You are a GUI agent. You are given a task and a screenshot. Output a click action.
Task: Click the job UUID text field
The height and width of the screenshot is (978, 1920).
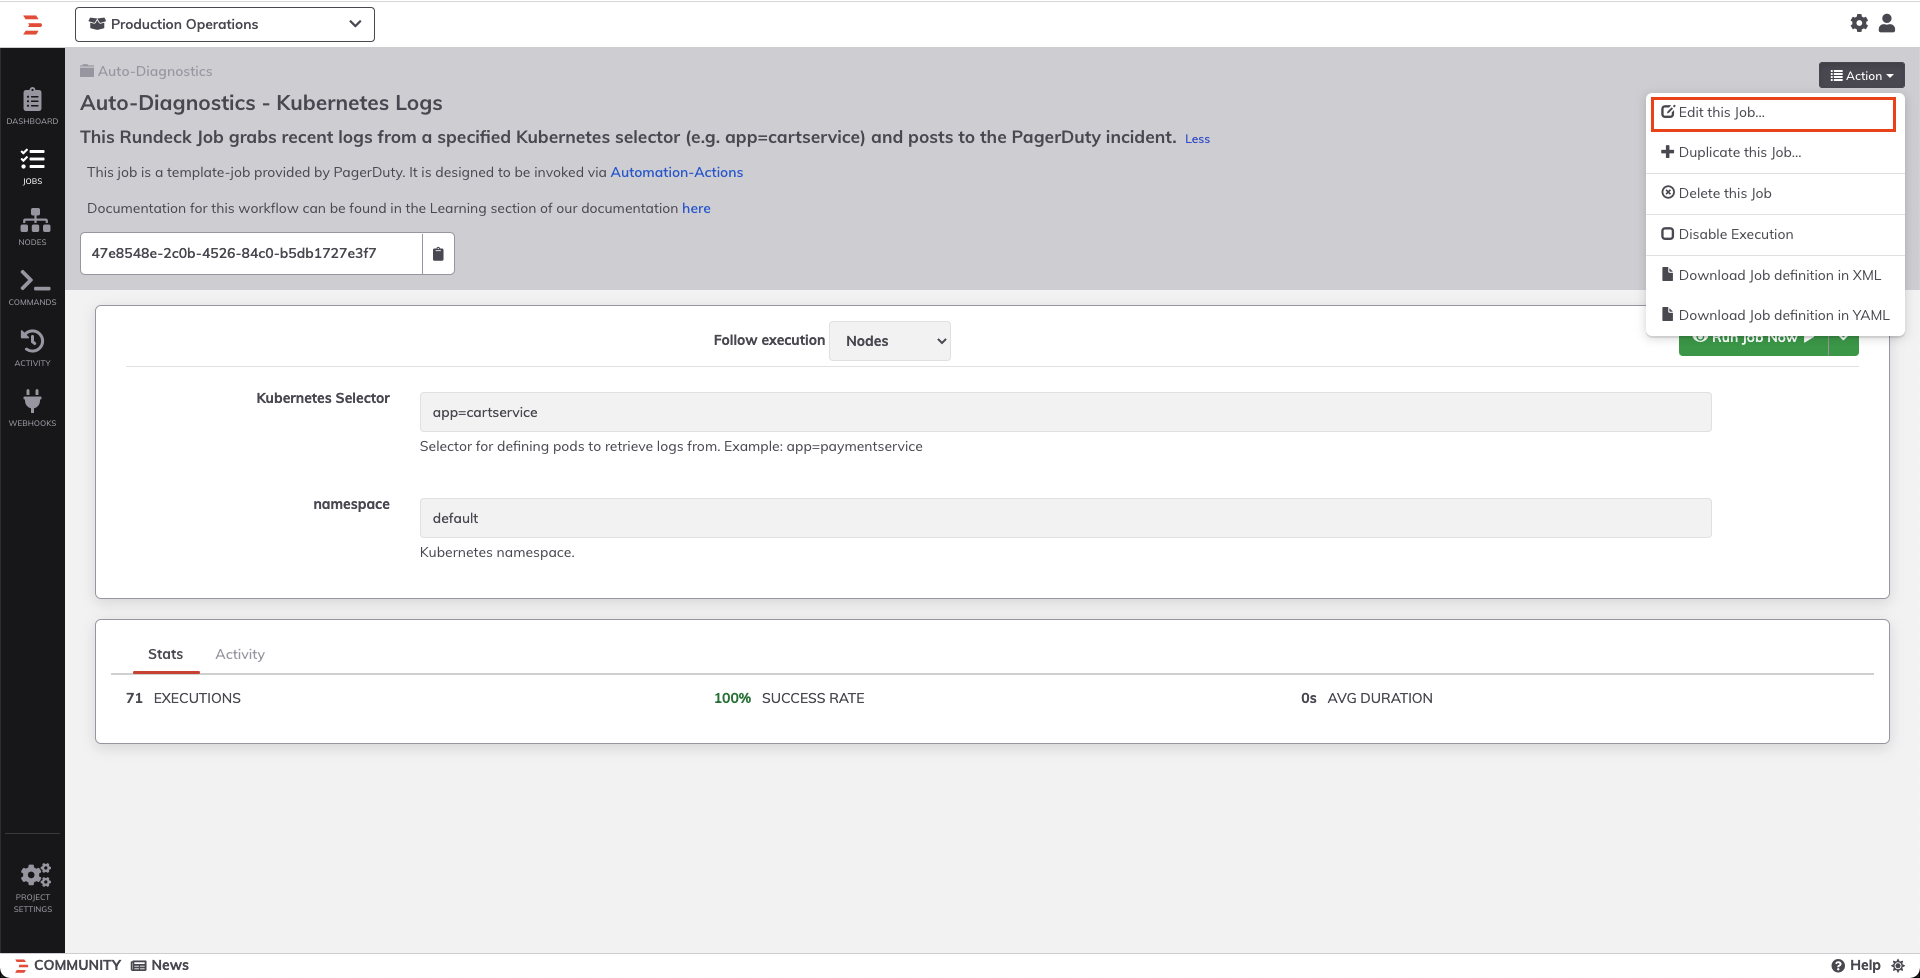click(x=251, y=254)
